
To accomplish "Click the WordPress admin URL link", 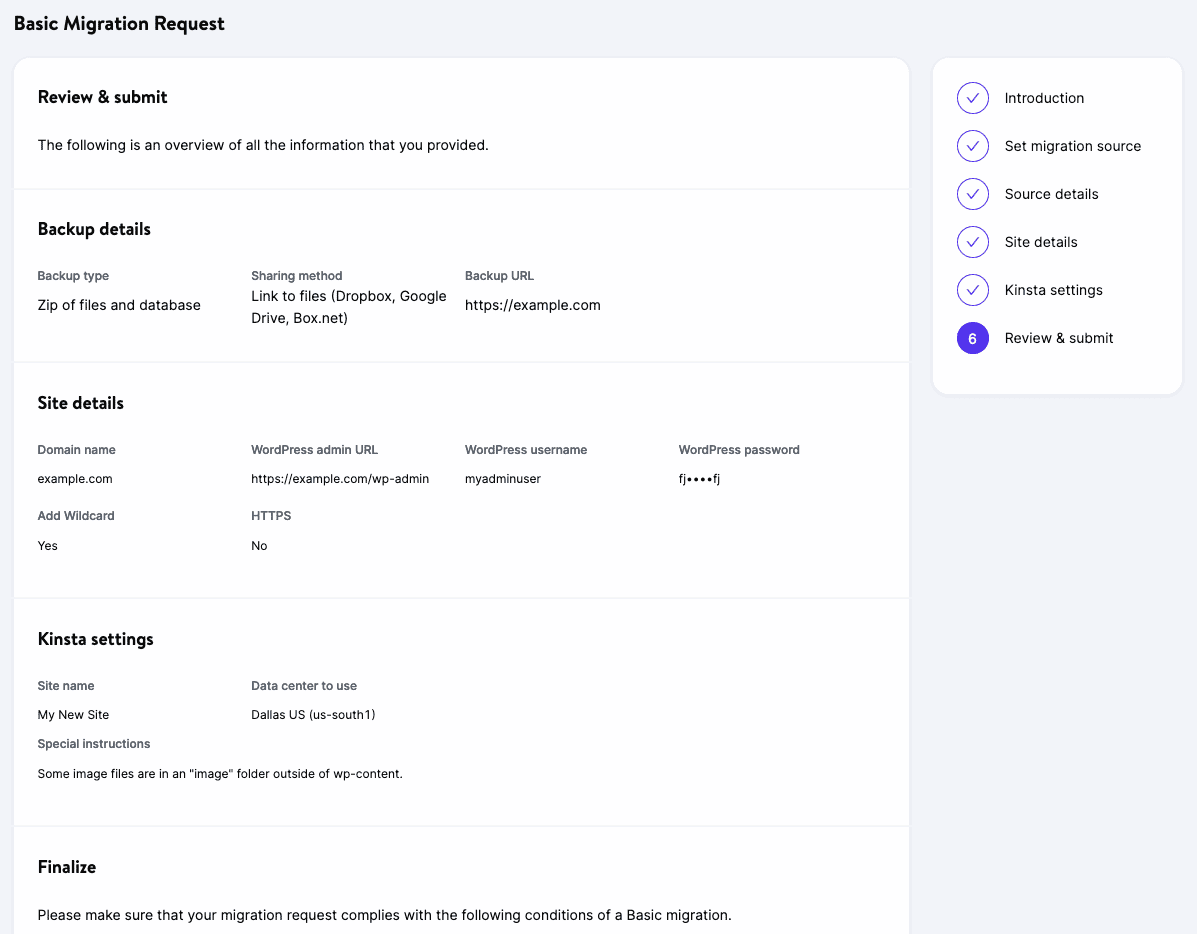I will [340, 479].
